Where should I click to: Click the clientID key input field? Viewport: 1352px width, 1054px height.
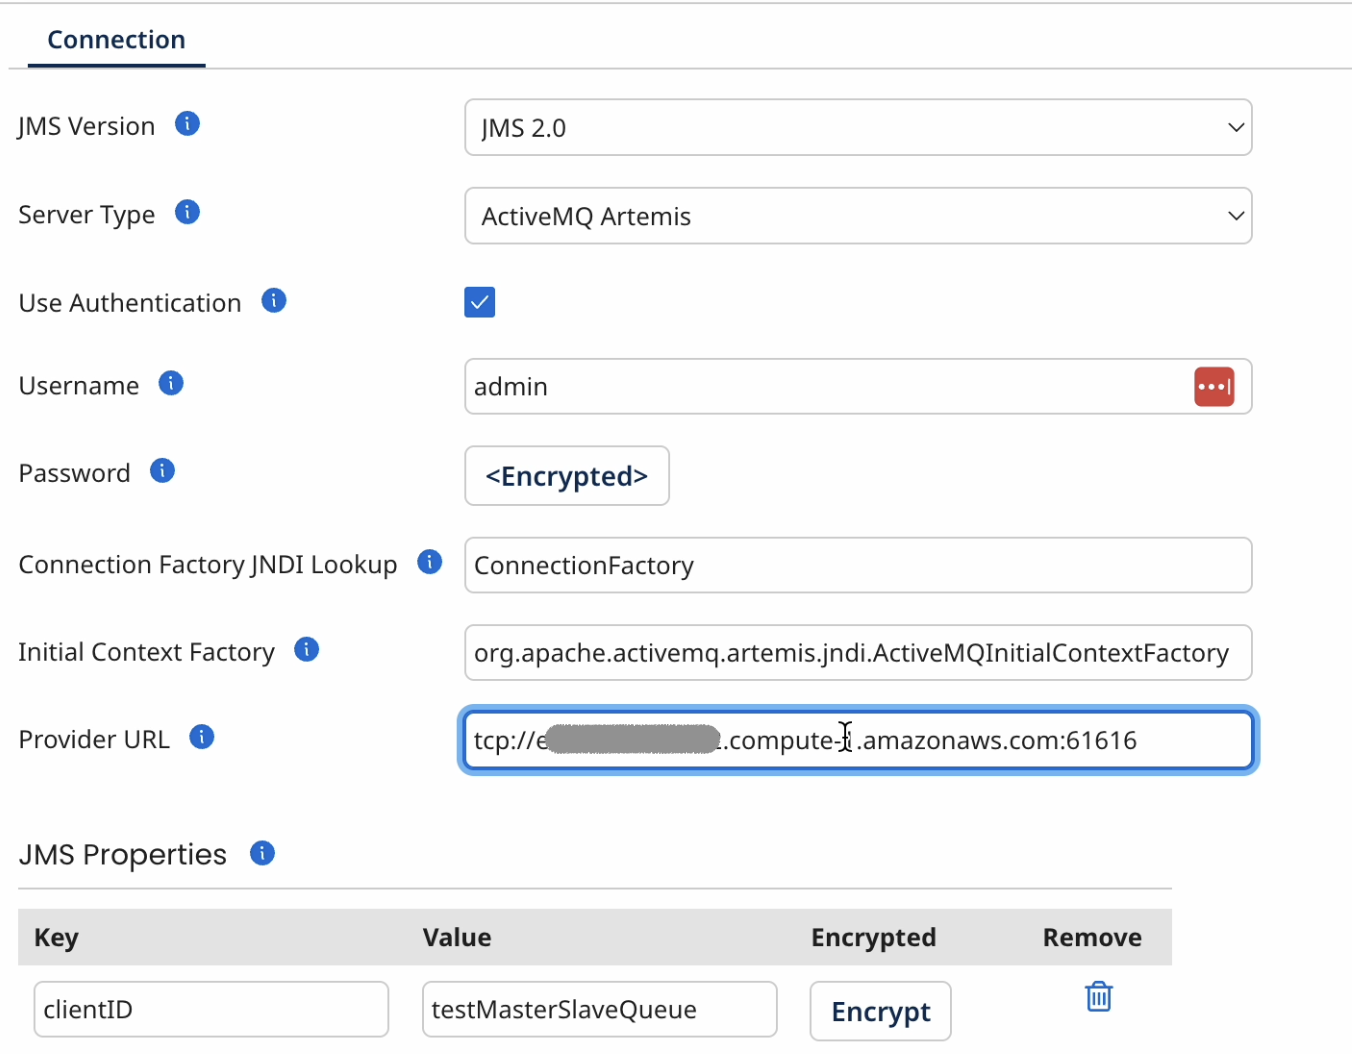tap(211, 1010)
